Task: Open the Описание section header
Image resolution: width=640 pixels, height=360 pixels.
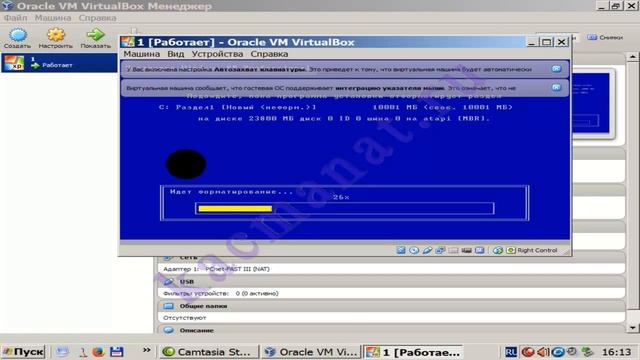Action: pos(196,330)
